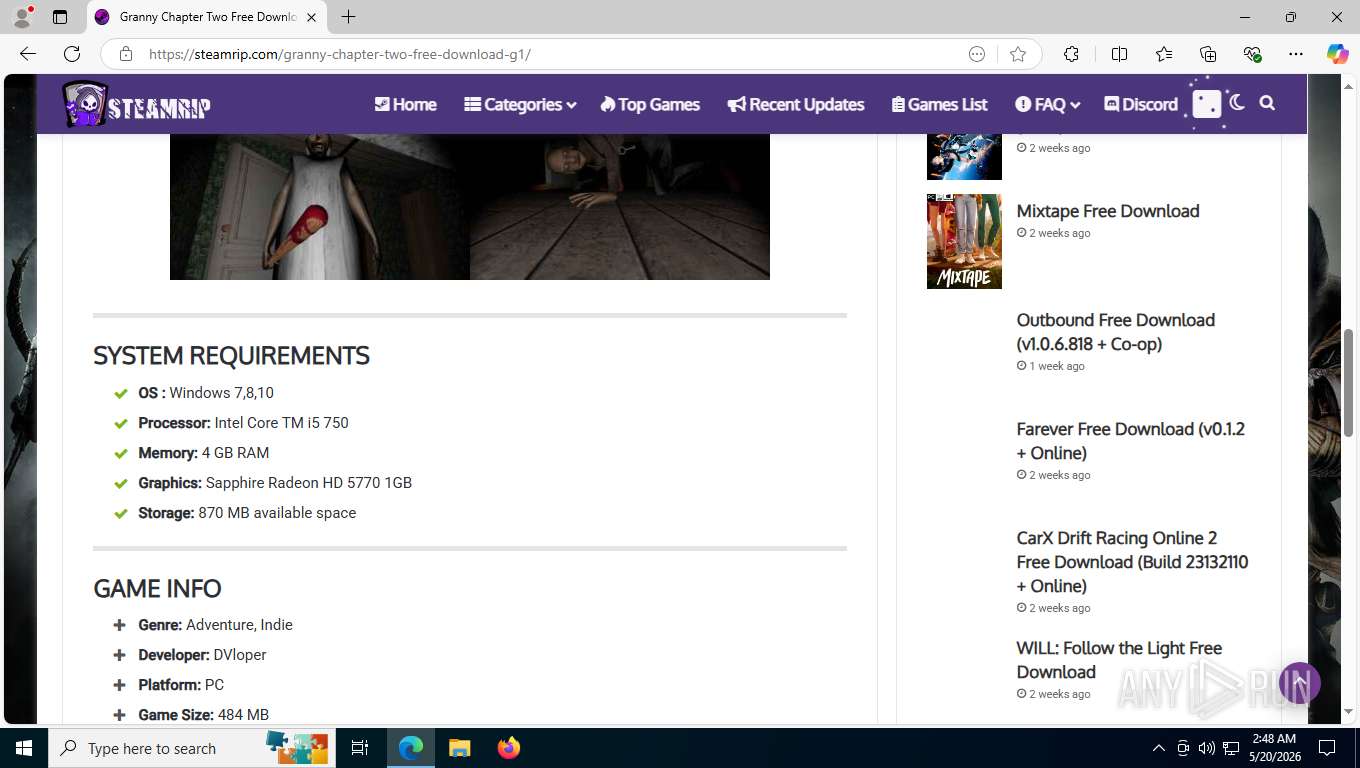Select the Granny Chapter Two tab
The width and height of the screenshot is (1360, 768).
coord(207,17)
